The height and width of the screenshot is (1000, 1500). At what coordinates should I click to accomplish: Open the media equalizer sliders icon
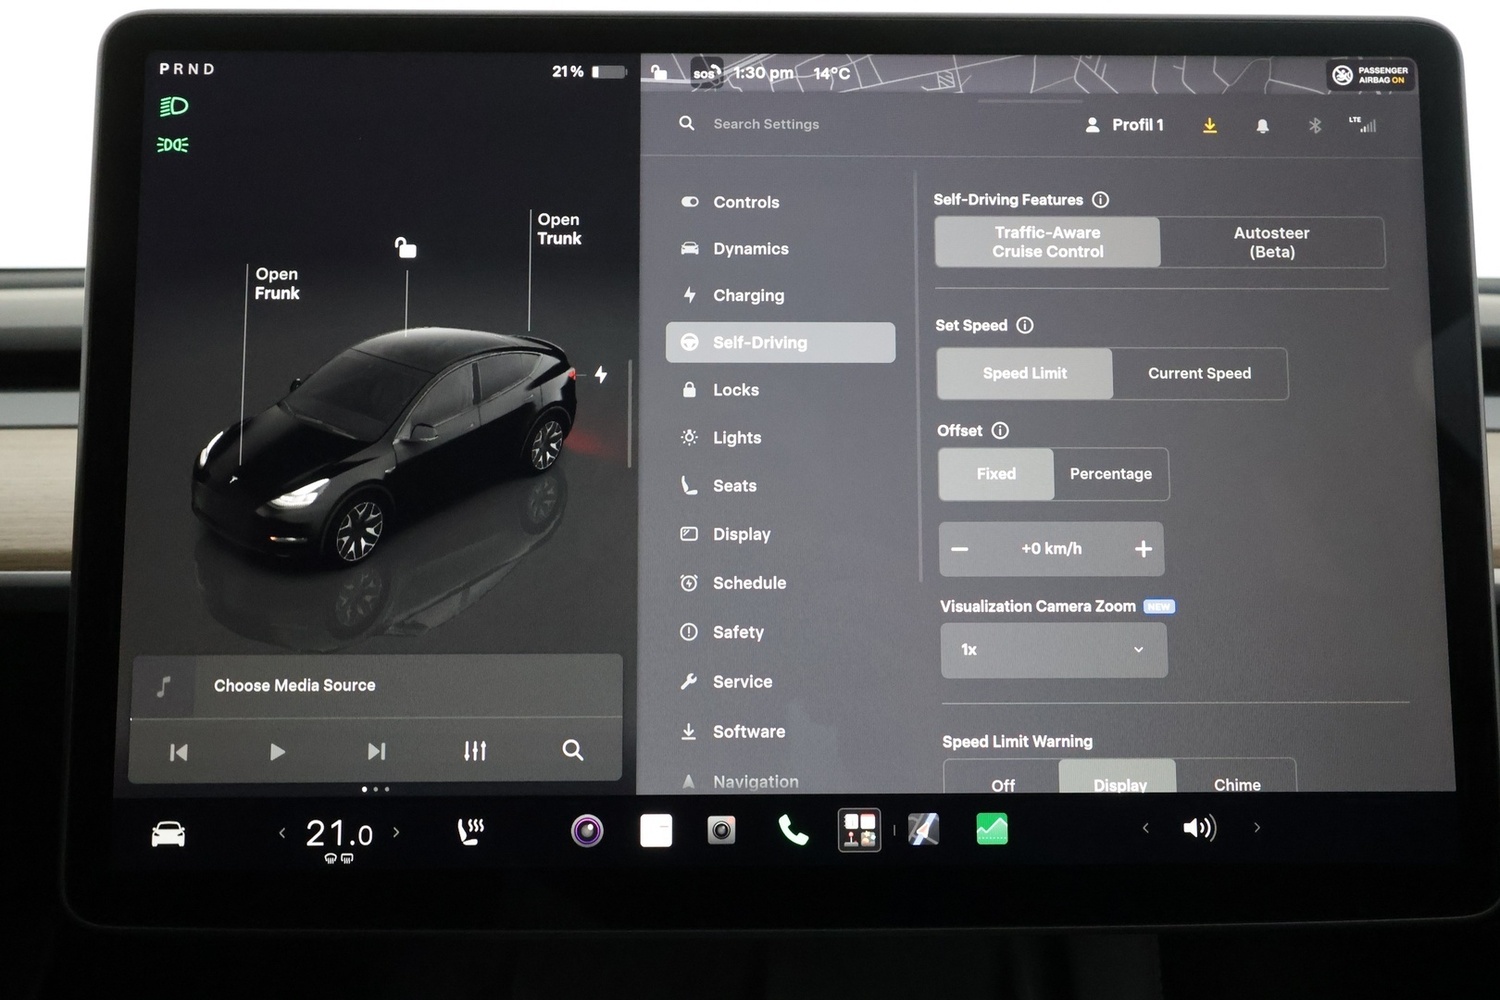point(475,750)
